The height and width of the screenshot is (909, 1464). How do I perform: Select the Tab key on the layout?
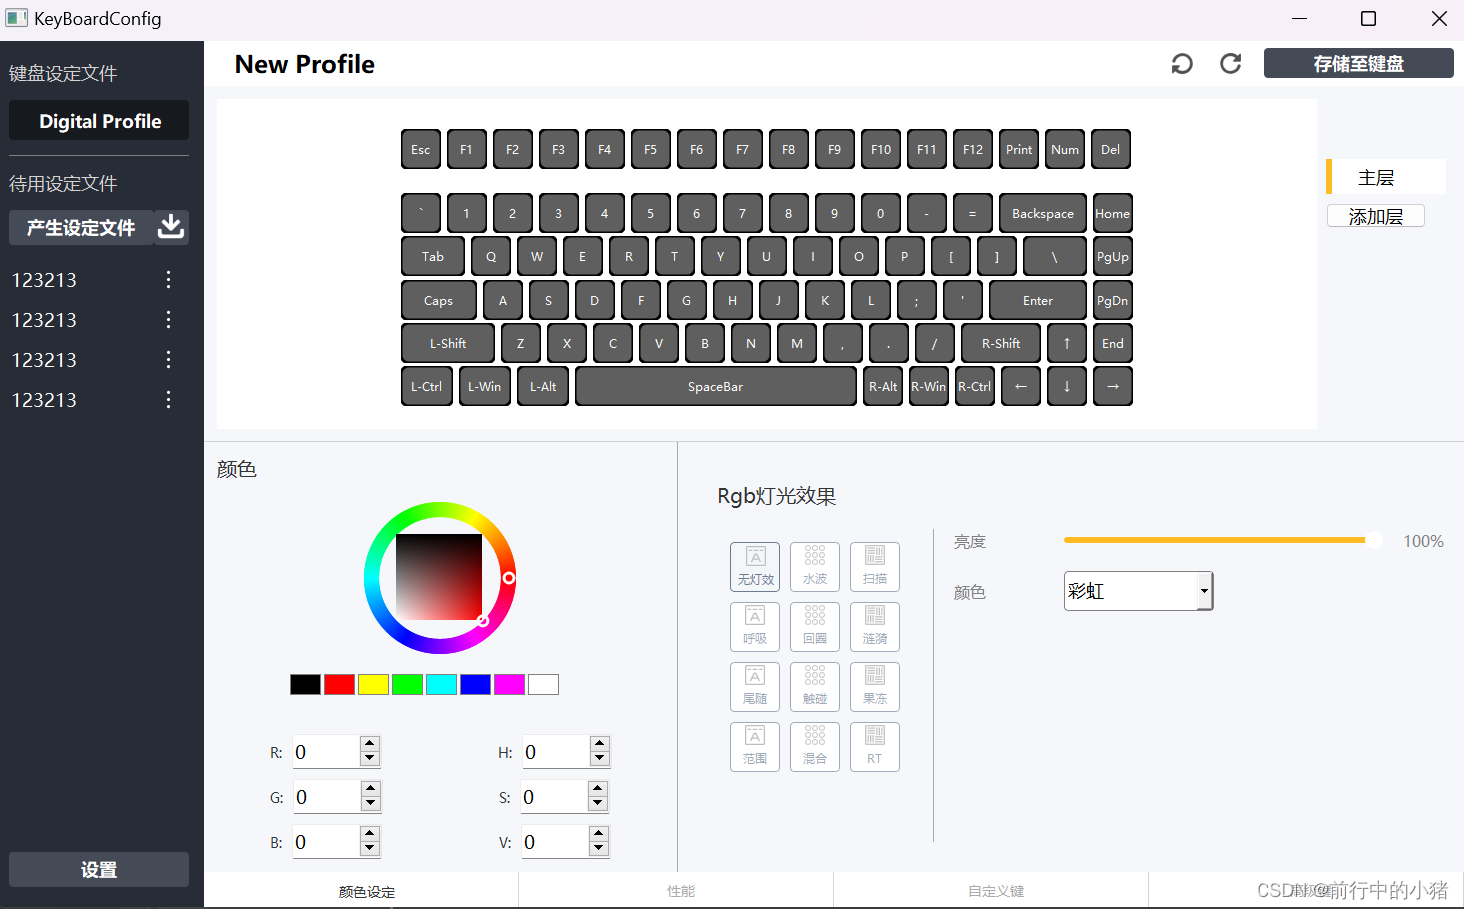[433, 256]
